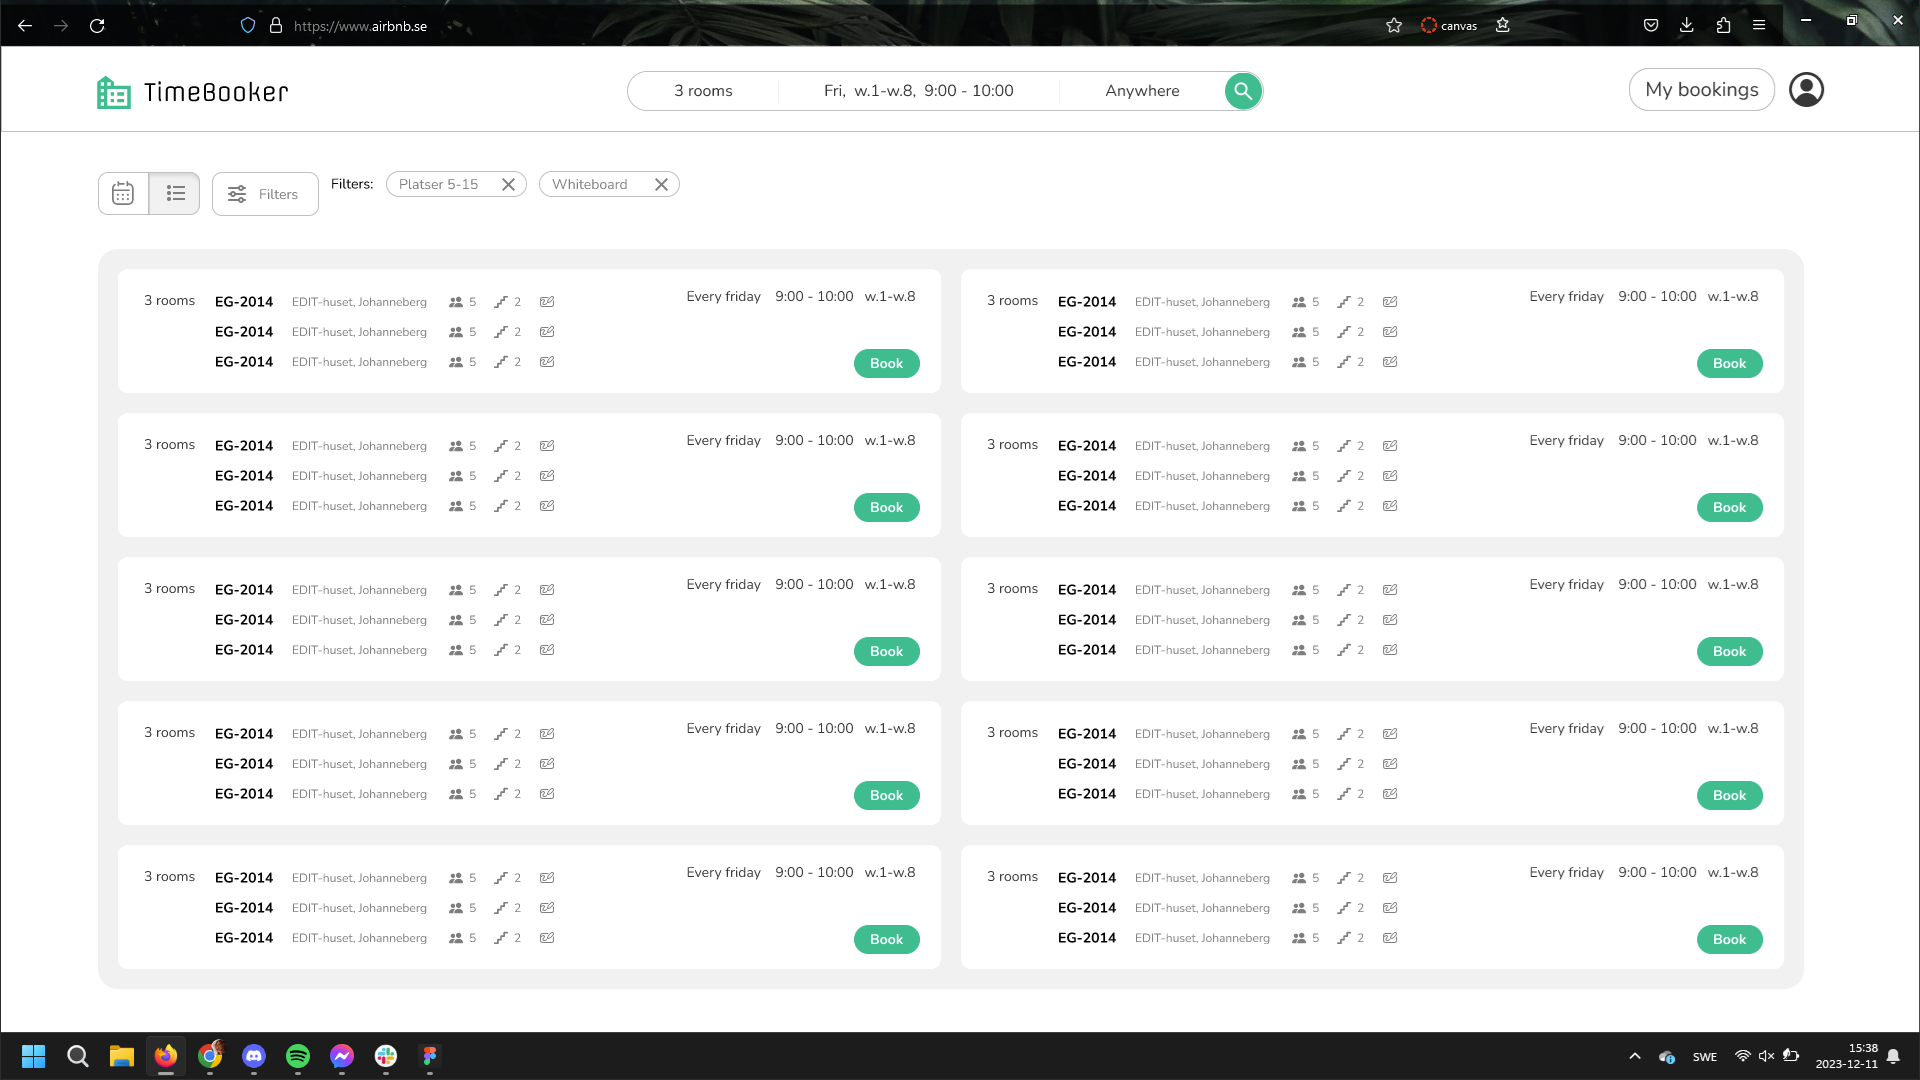The width and height of the screenshot is (1920, 1080).
Task: Remove the Platser 5-15 filter
Action: [508, 184]
